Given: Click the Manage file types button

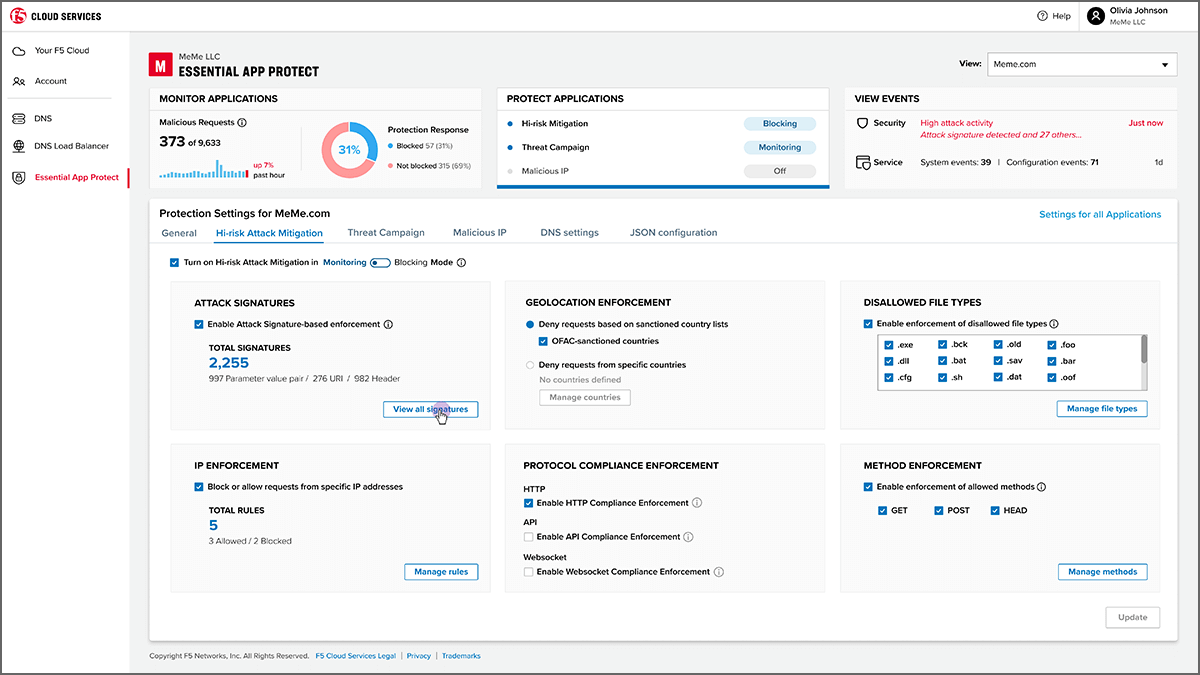Looking at the screenshot, I should point(1102,409).
